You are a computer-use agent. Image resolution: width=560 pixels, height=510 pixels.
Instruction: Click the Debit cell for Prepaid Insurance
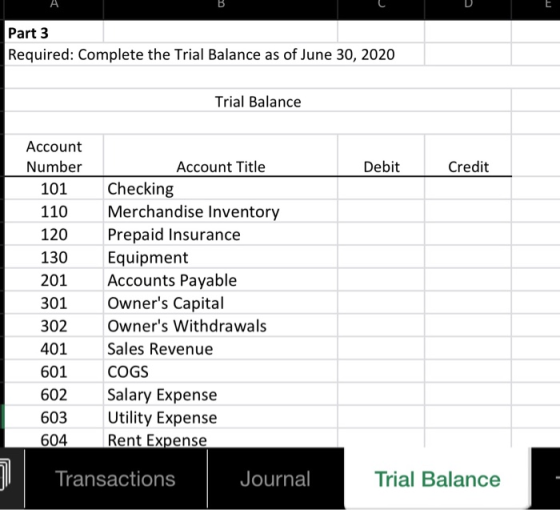[381, 234]
